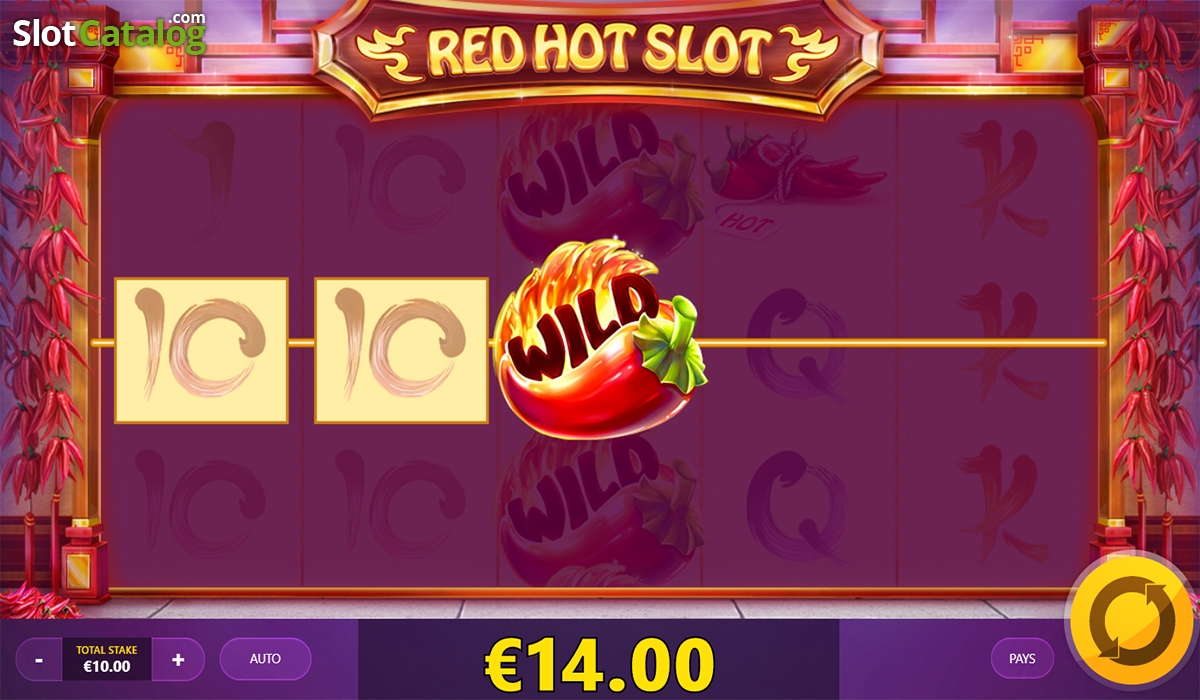Click the dimmed HOT chili pepper symbol

795,180
